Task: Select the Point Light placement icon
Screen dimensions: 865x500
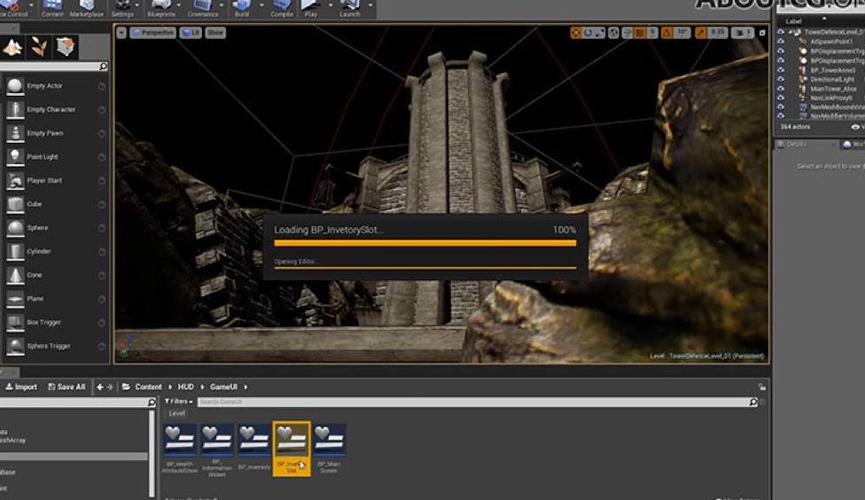Action: tap(15, 157)
